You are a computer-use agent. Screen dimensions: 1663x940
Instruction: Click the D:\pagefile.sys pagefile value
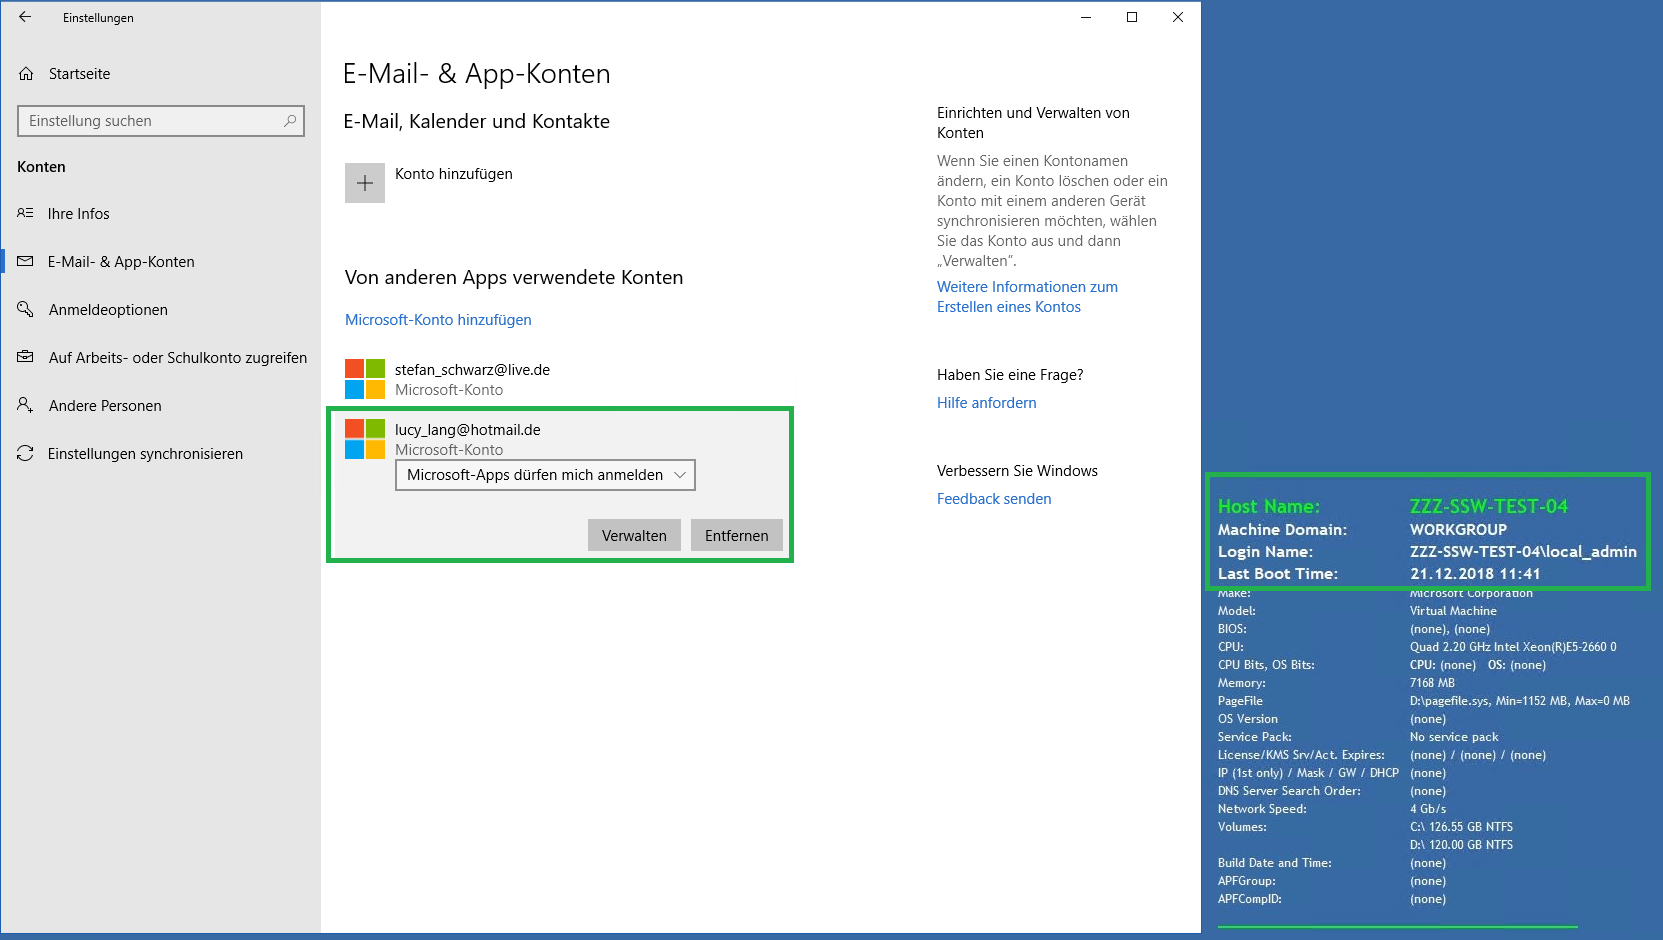pyautogui.click(x=1520, y=701)
